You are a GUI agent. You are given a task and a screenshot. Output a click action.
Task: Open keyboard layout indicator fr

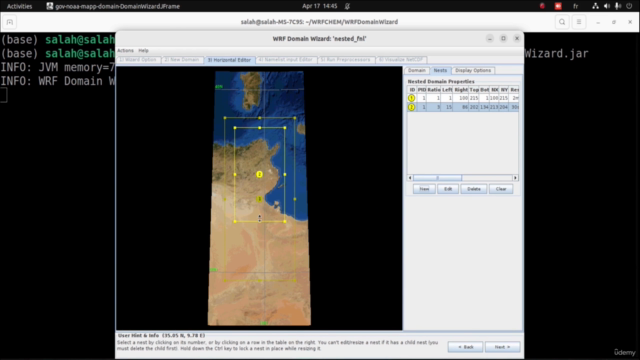coord(576,6)
